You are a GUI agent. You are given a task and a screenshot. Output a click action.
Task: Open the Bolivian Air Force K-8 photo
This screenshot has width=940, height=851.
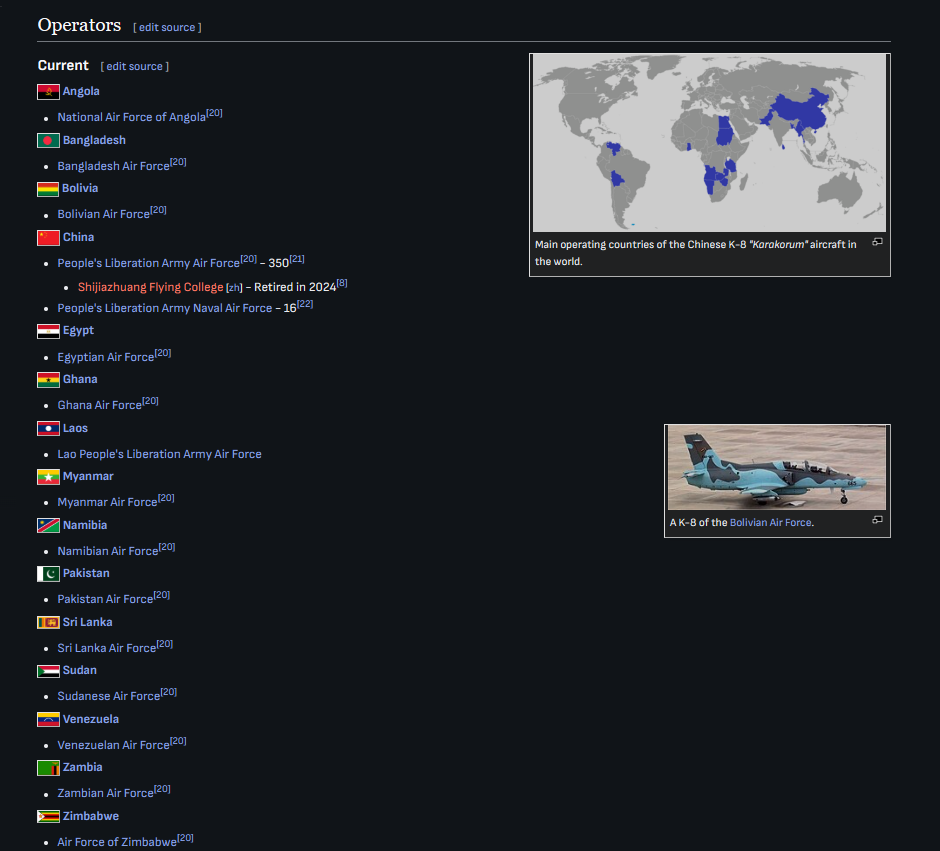[x=777, y=467]
